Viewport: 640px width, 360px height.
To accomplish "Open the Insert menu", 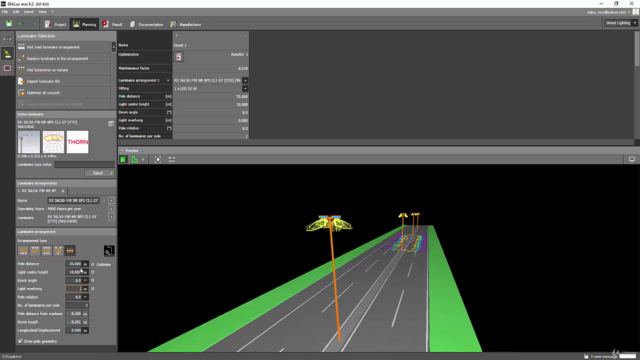I will coord(29,12).
